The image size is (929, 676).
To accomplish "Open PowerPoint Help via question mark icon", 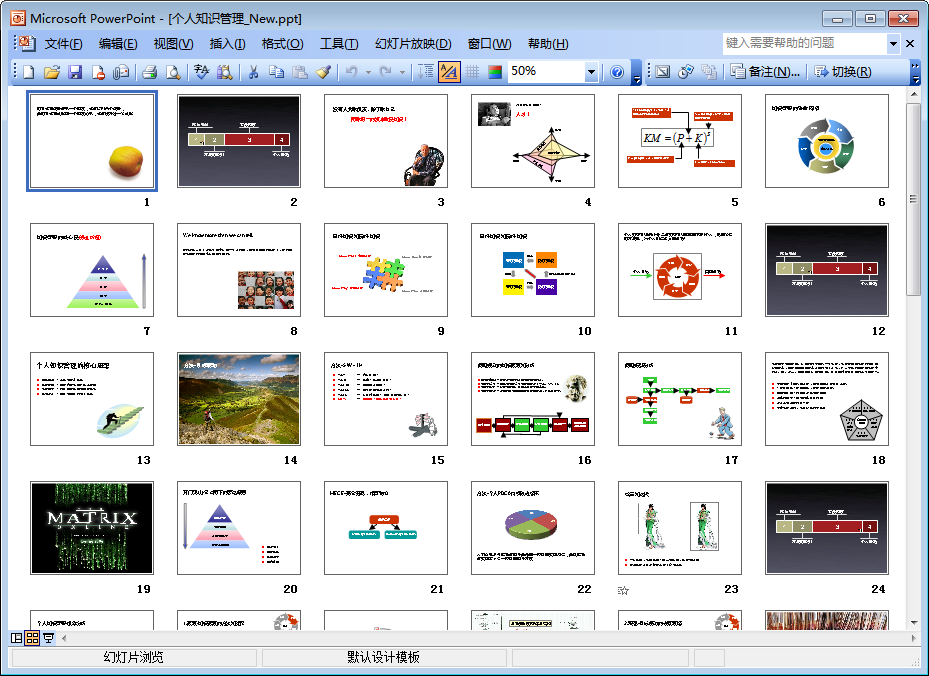I will click(617, 72).
